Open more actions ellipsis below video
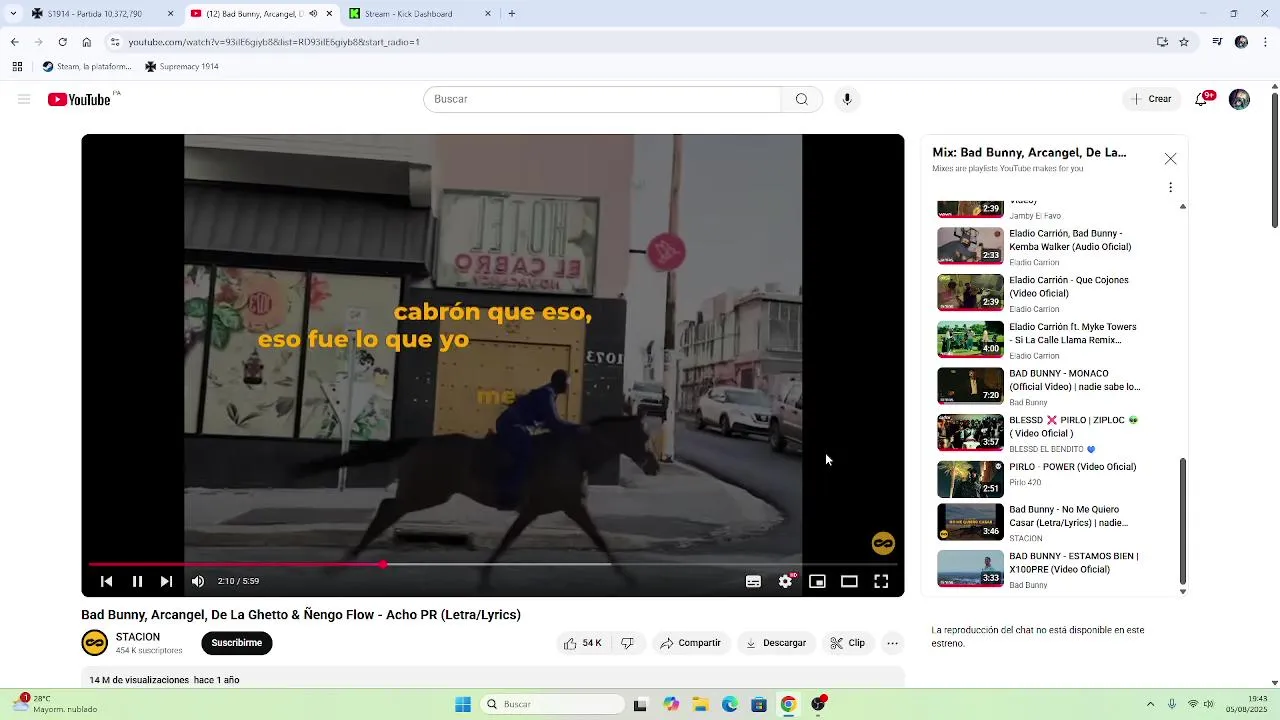The width and height of the screenshot is (1280, 720). [892, 643]
